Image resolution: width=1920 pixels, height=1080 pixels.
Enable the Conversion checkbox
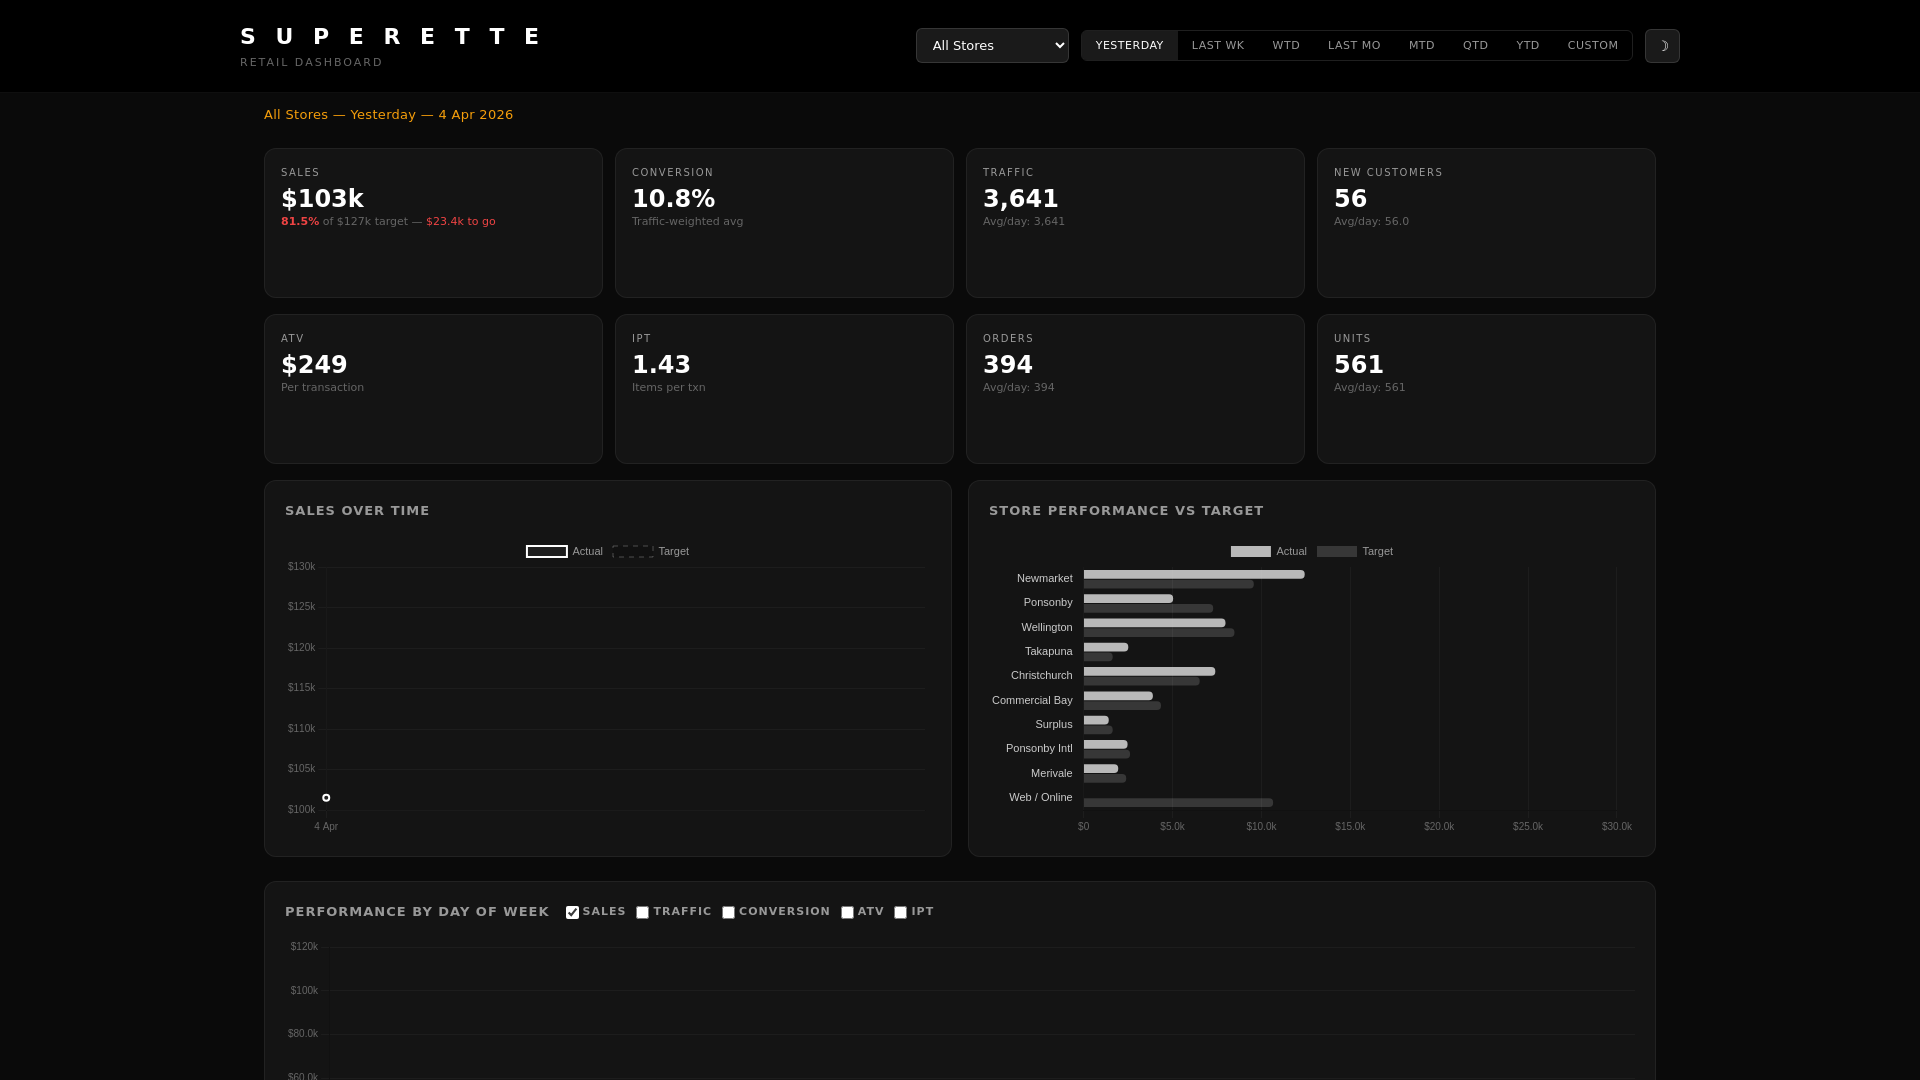[x=728, y=913]
